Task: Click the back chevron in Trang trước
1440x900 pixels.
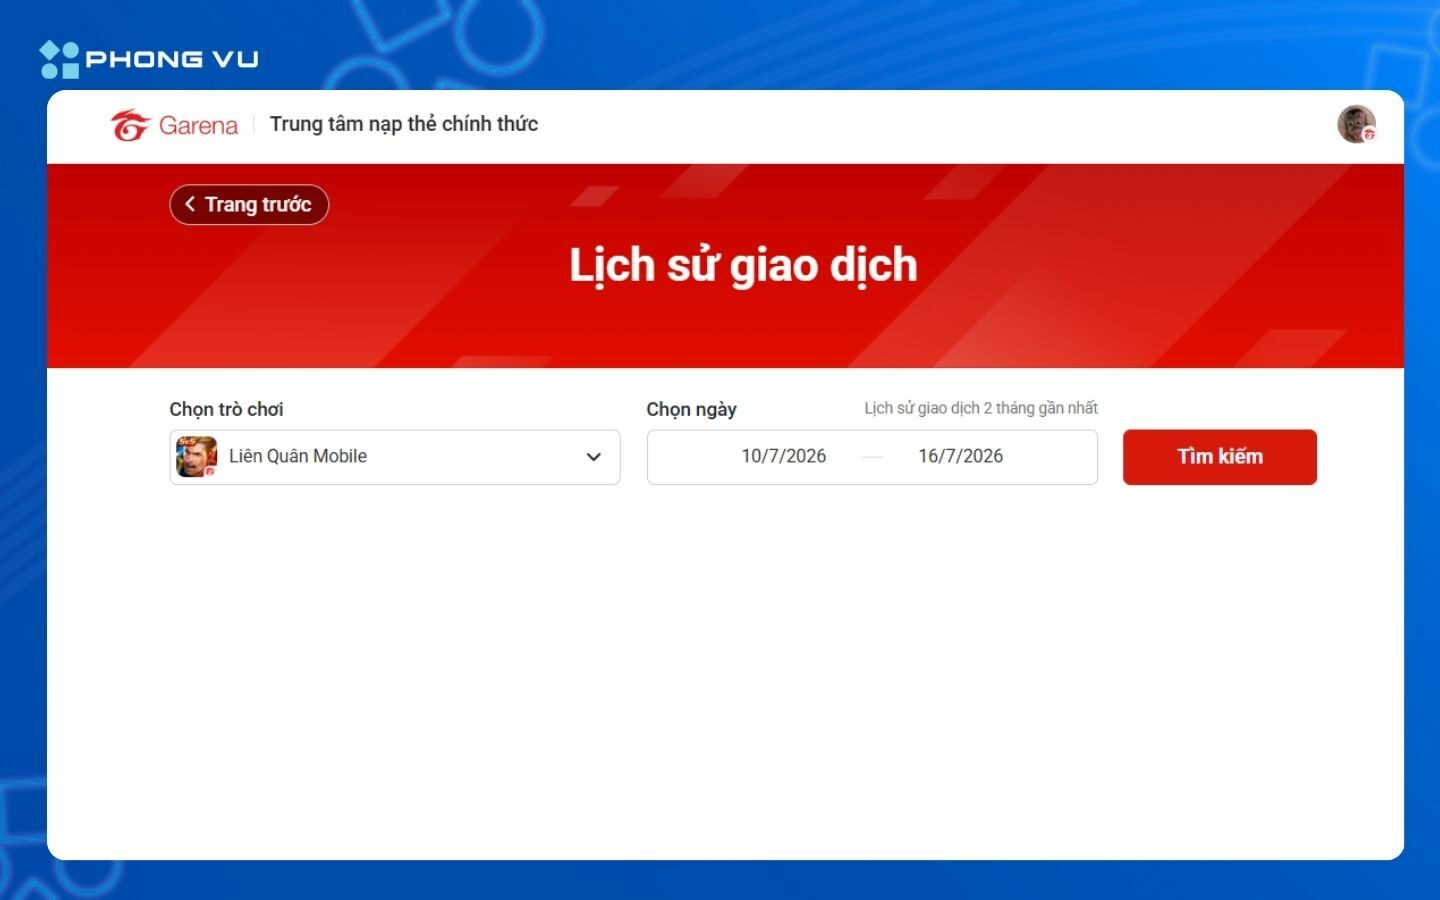Action: [x=190, y=204]
